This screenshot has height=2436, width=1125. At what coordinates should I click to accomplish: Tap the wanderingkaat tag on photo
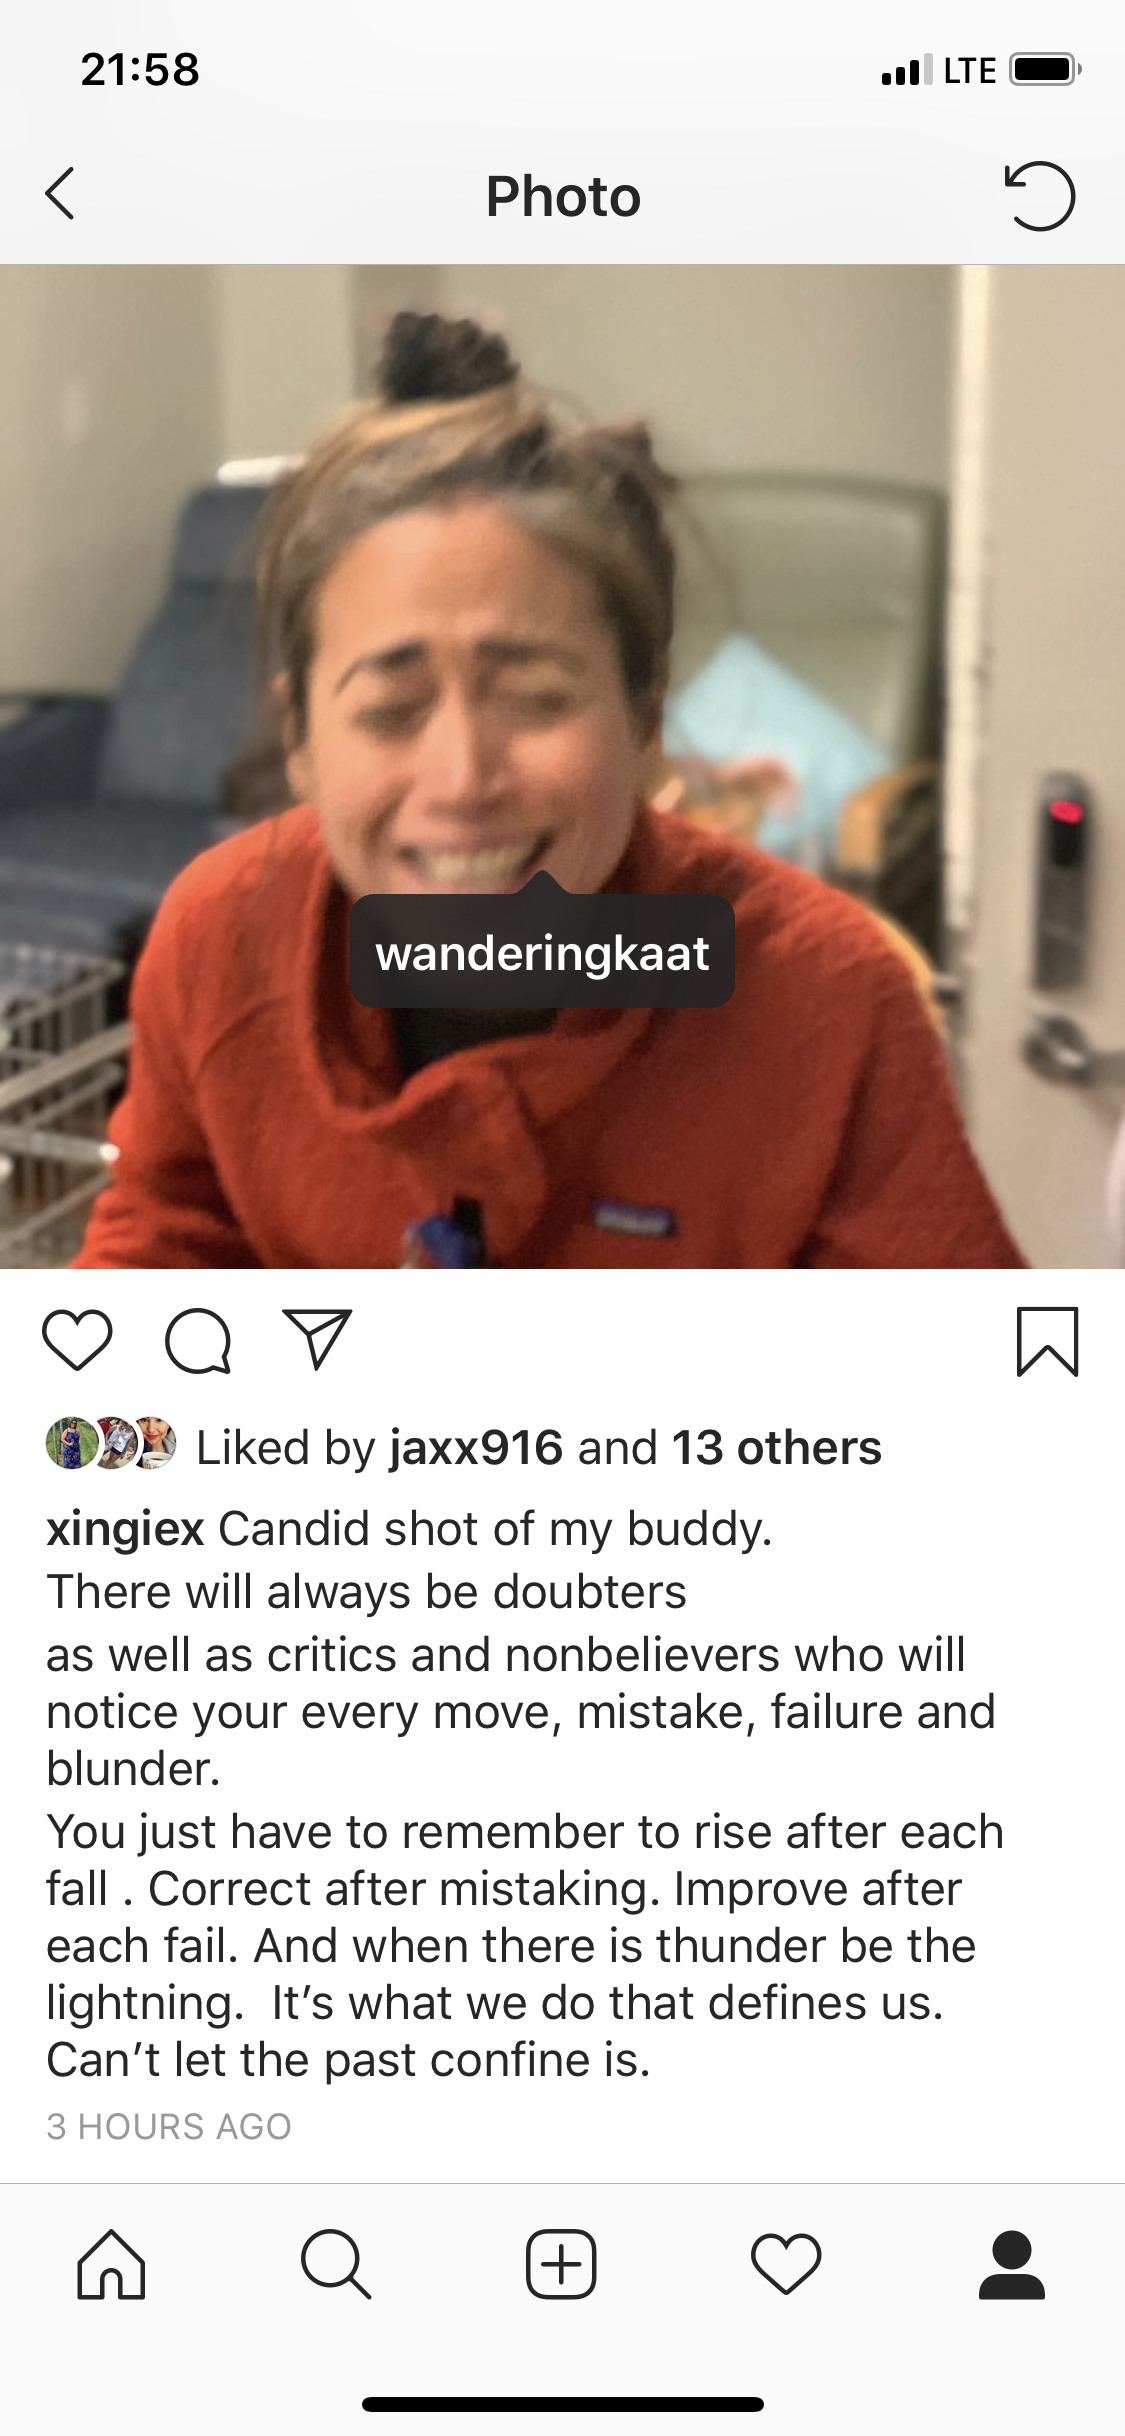click(542, 953)
